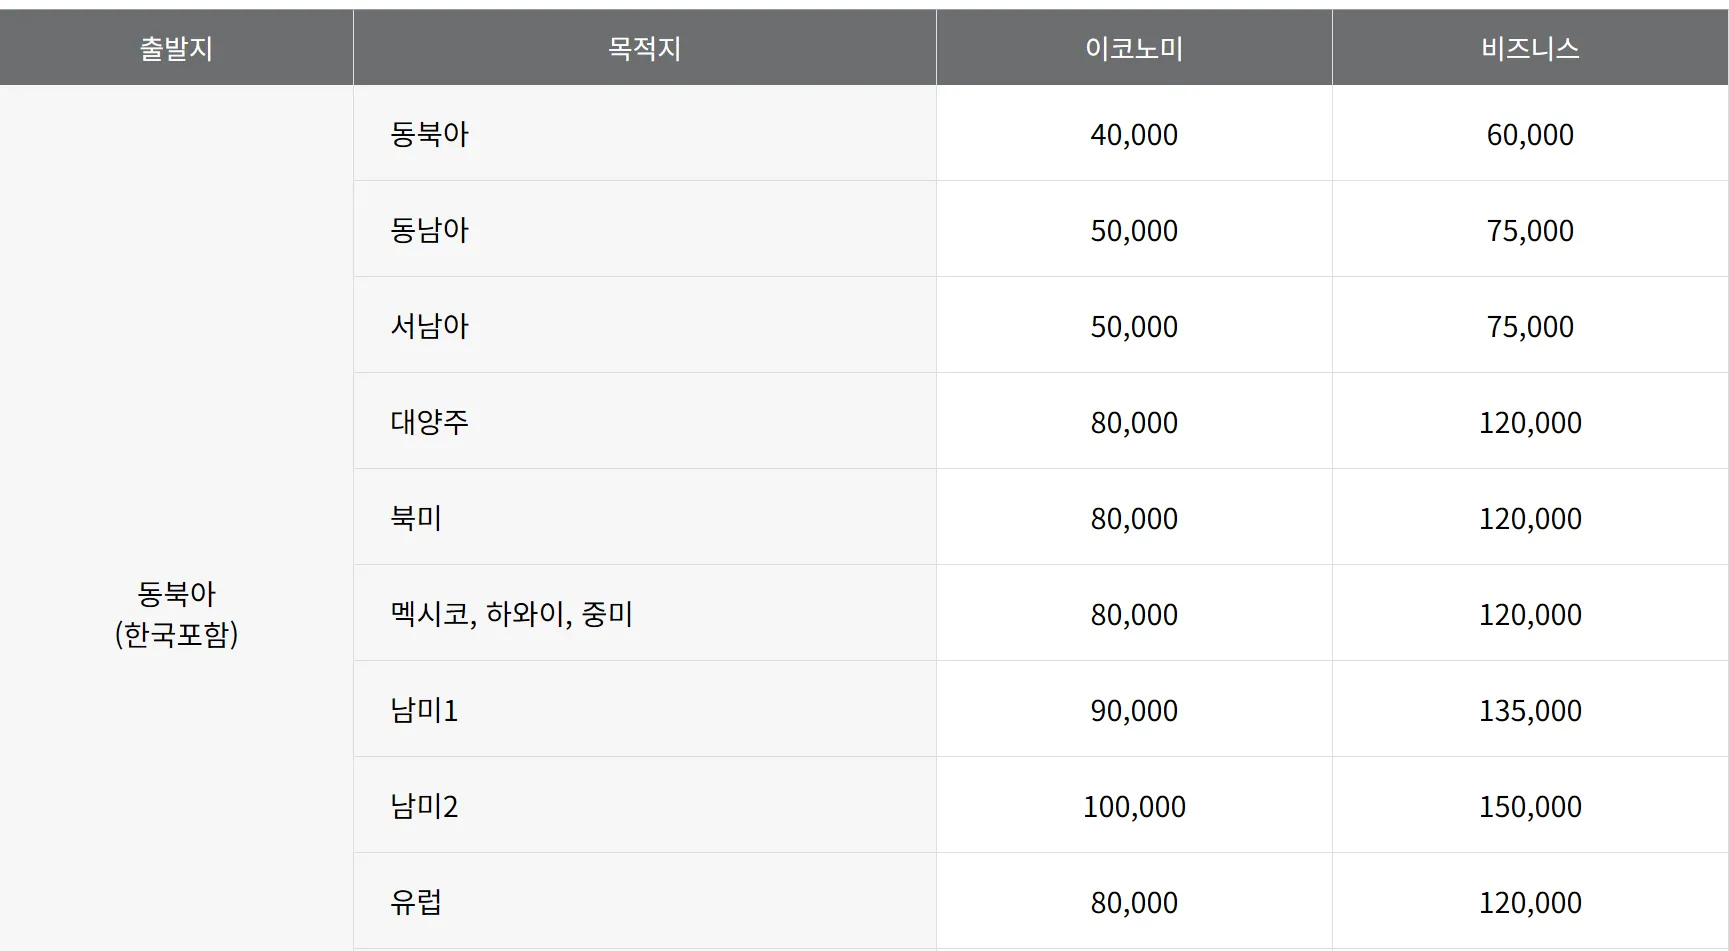Select the 서남아 destination row label
The width and height of the screenshot is (1729, 951).
(430, 326)
